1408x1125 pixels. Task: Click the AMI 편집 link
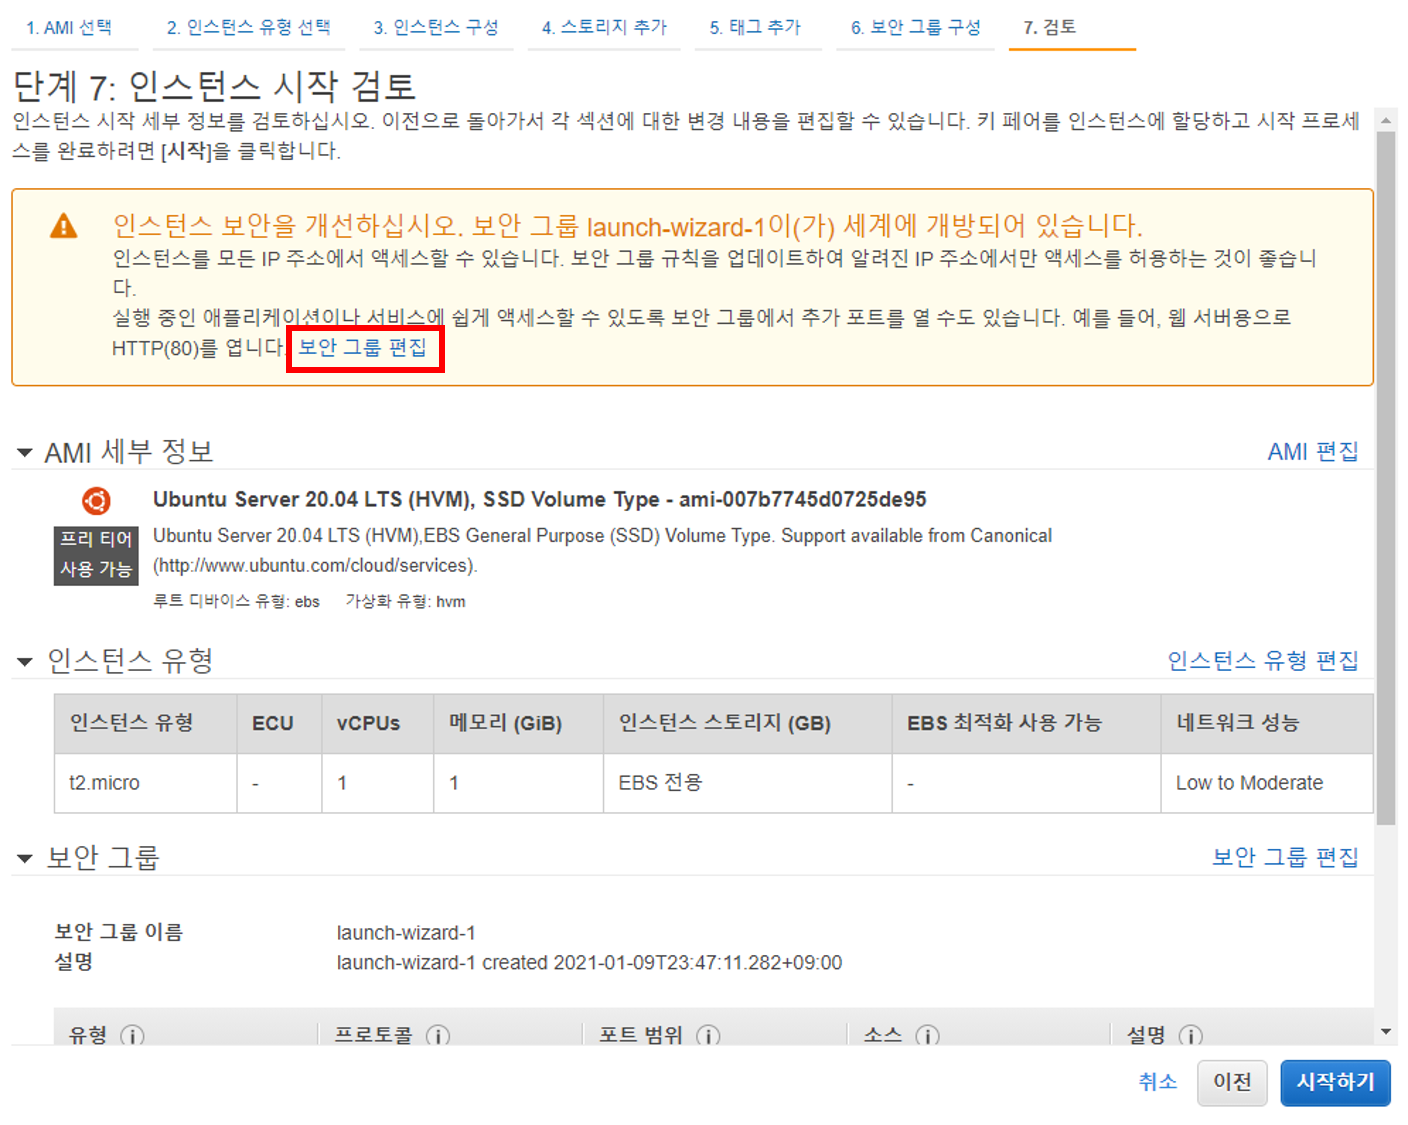tap(1313, 452)
